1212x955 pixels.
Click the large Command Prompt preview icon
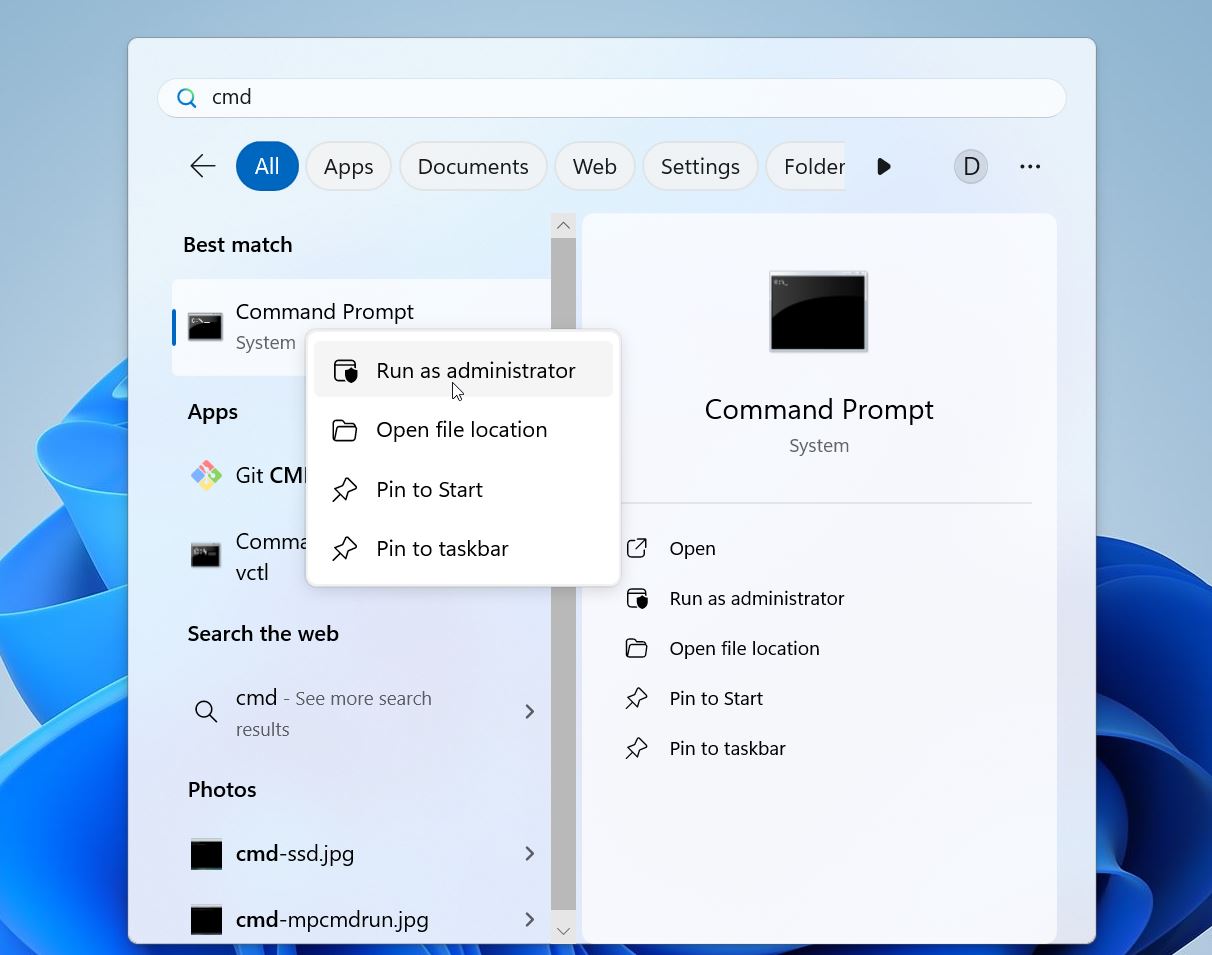818,312
